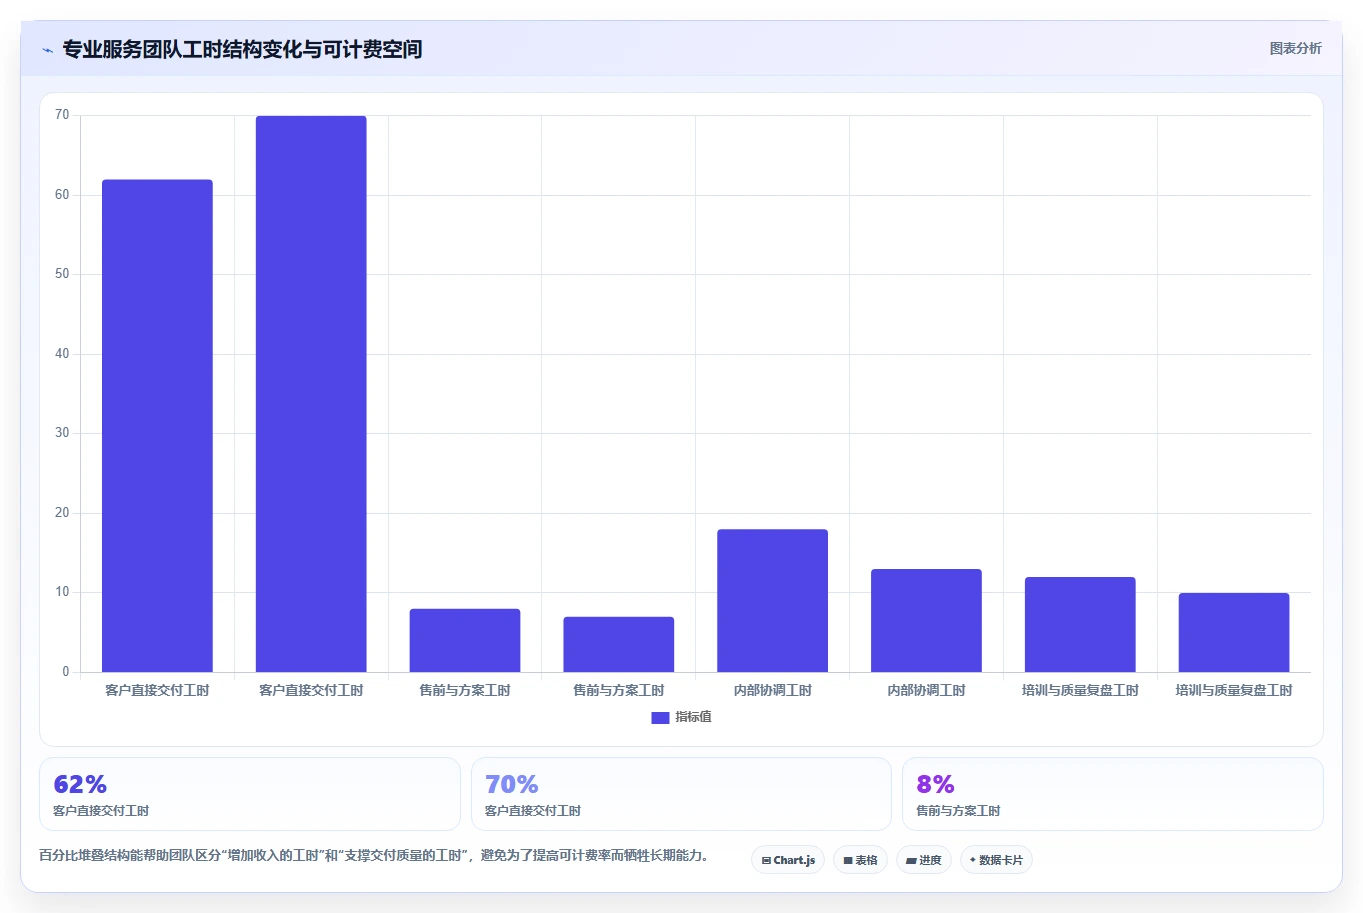This screenshot has width=1363, height=913.
Task: Click the 指标值 legend label
Action: pos(693,717)
